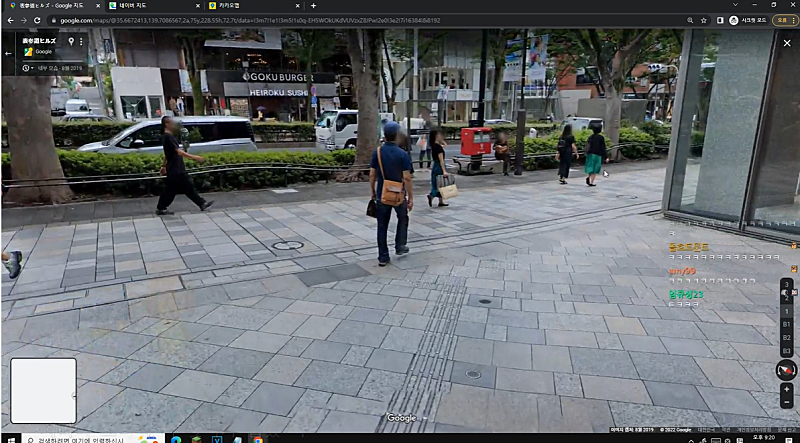The height and width of the screenshot is (443, 800).
Task: Click the compass to reset the view
Action: 786,370
